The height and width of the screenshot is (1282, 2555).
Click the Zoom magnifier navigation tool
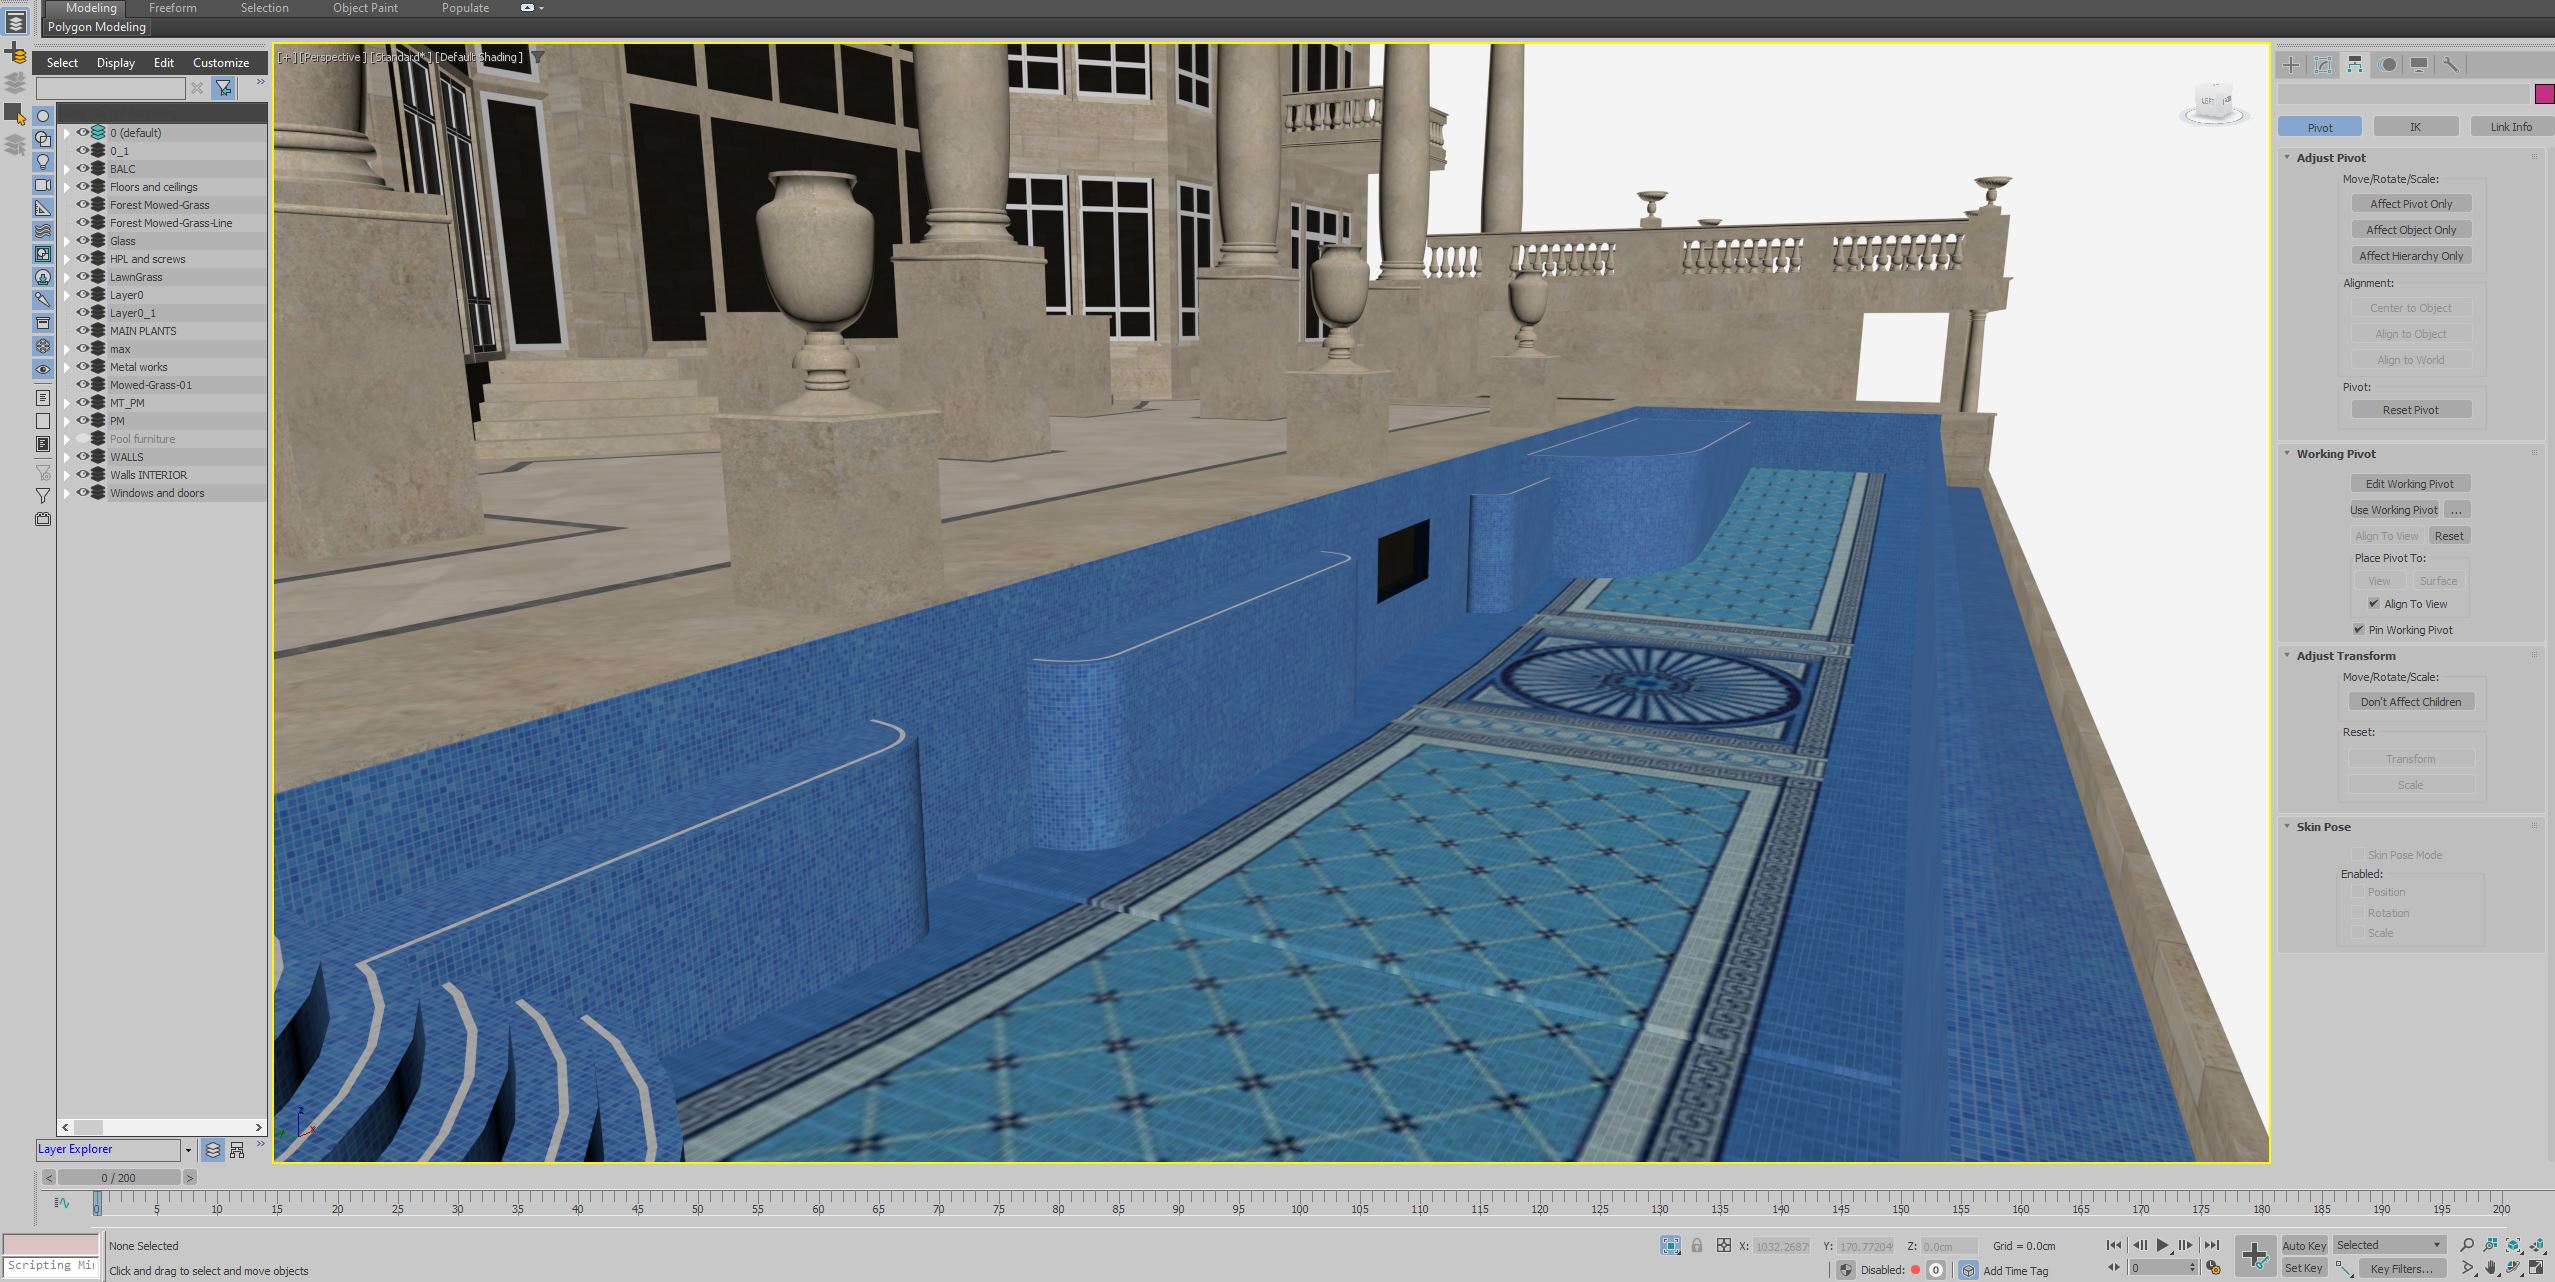2467,1245
